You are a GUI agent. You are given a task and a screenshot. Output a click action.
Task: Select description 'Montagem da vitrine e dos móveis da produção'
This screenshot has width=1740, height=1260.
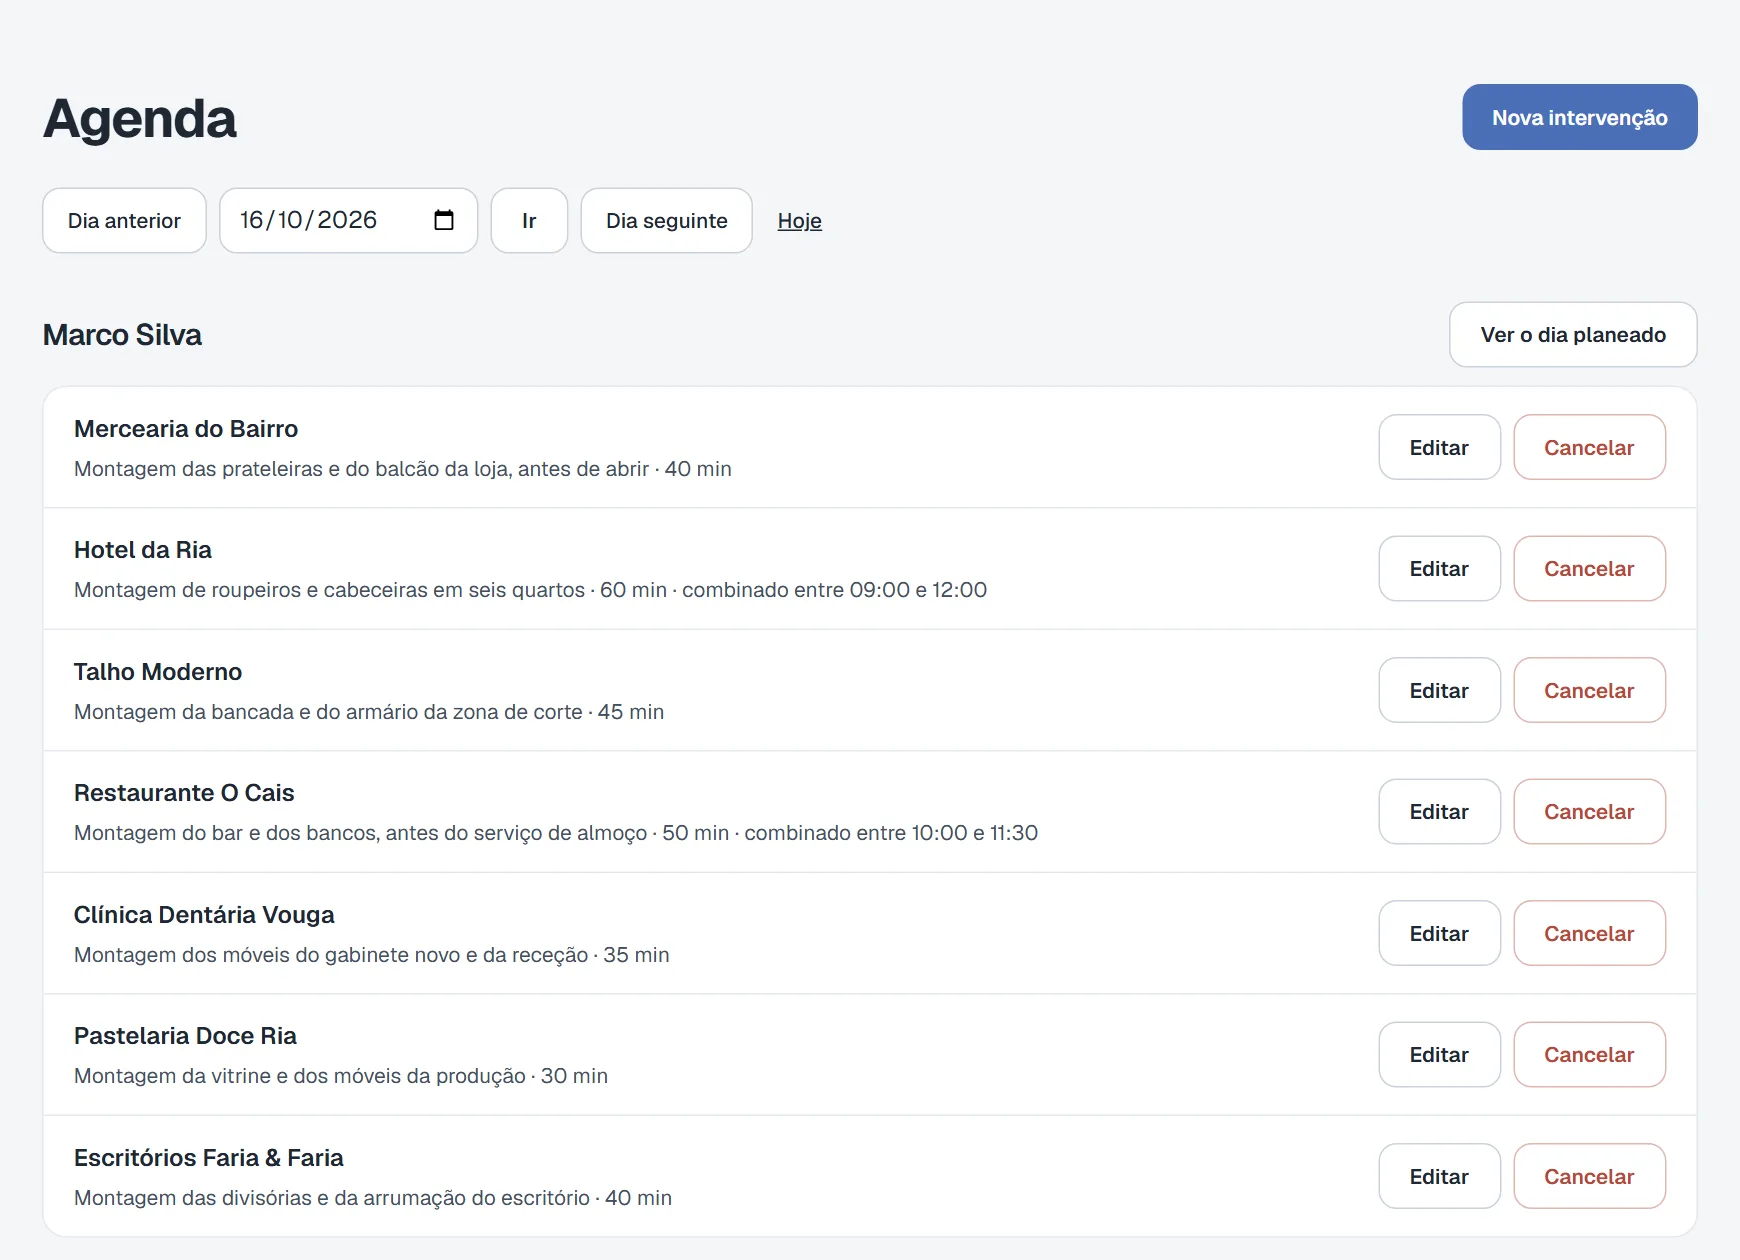(x=300, y=1076)
